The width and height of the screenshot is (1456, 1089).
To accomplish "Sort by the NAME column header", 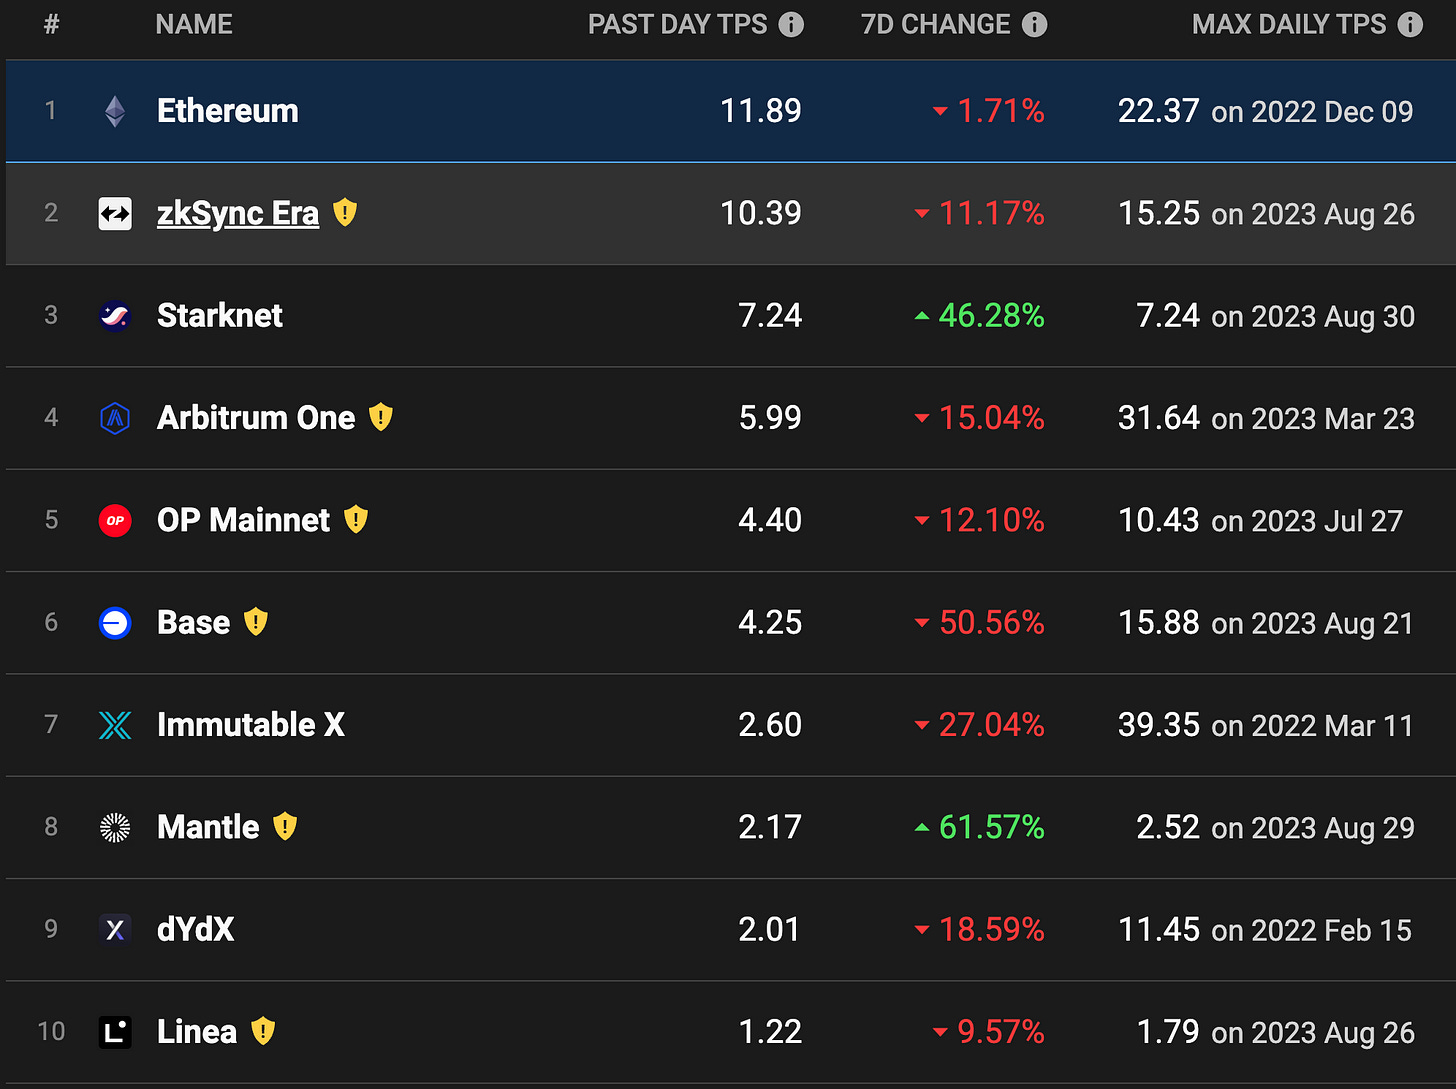I will (x=194, y=25).
